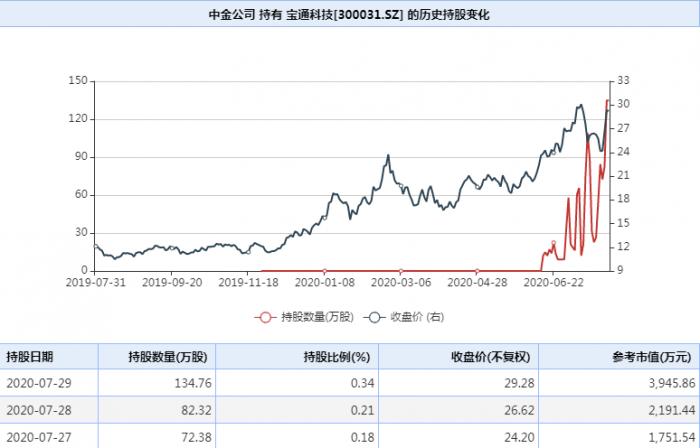Click x-axis label 2020-04-28
Viewport: 700px width, 448px height.
tap(477, 282)
